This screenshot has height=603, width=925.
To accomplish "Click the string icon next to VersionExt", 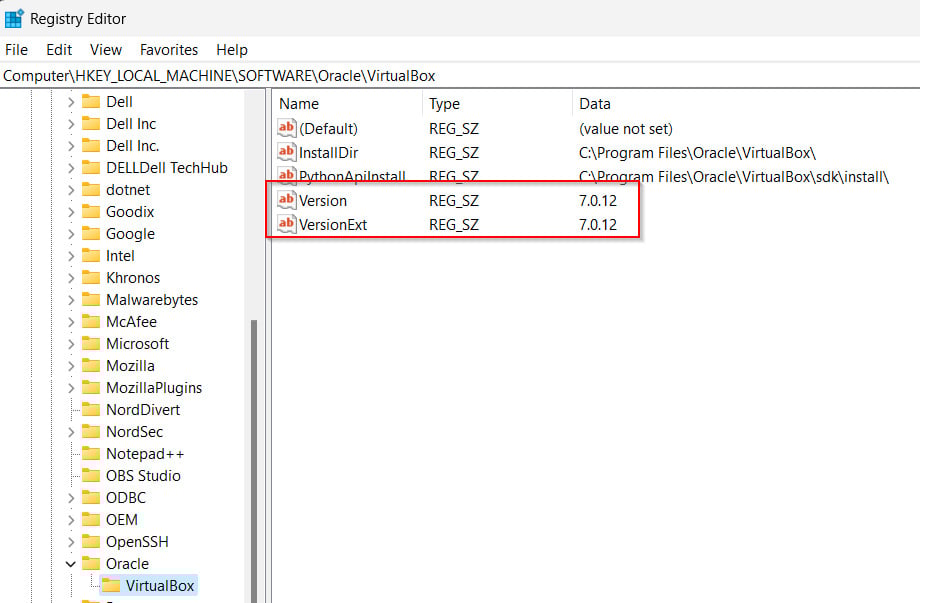I will [287, 225].
